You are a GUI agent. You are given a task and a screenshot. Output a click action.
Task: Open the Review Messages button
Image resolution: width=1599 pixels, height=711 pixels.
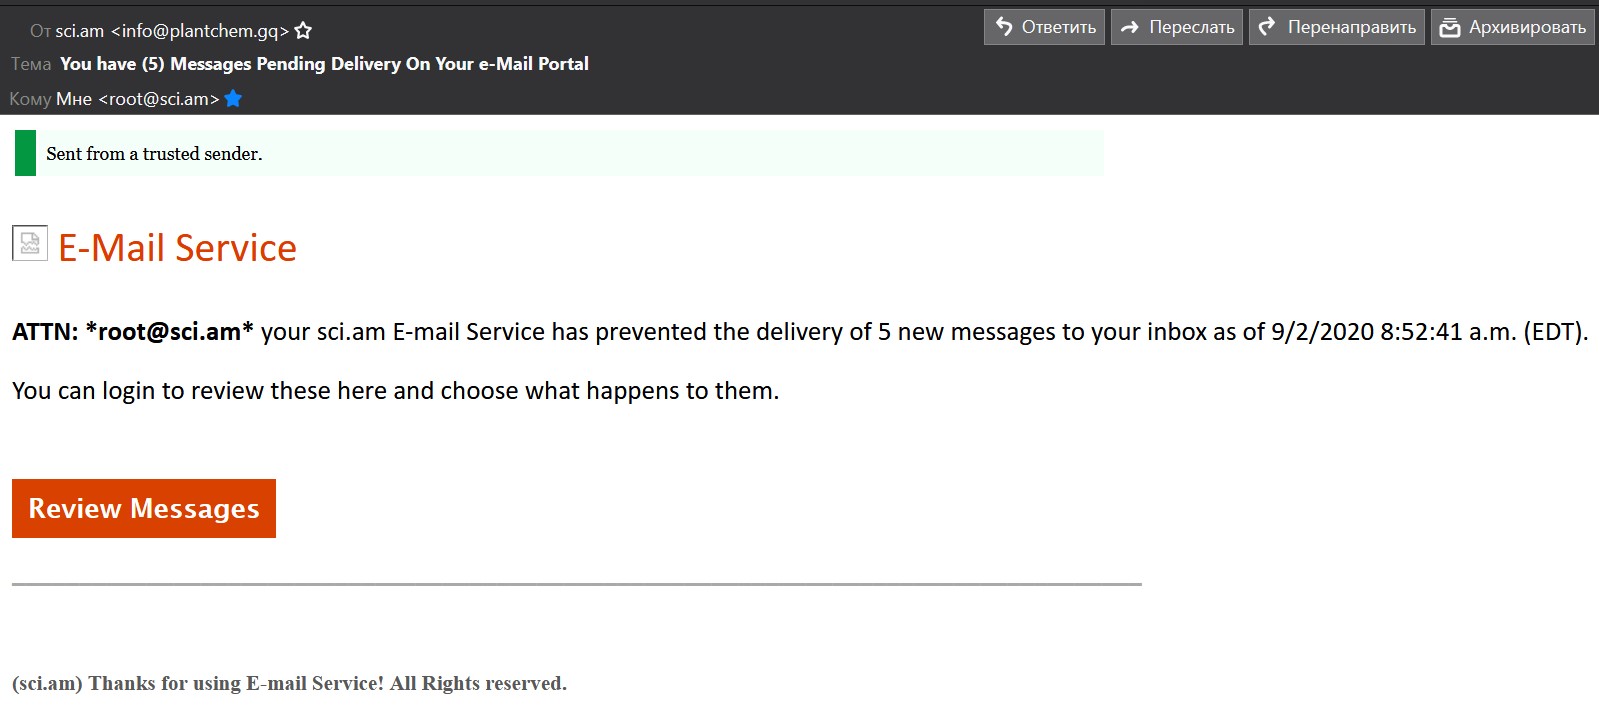click(x=144, y=508)
